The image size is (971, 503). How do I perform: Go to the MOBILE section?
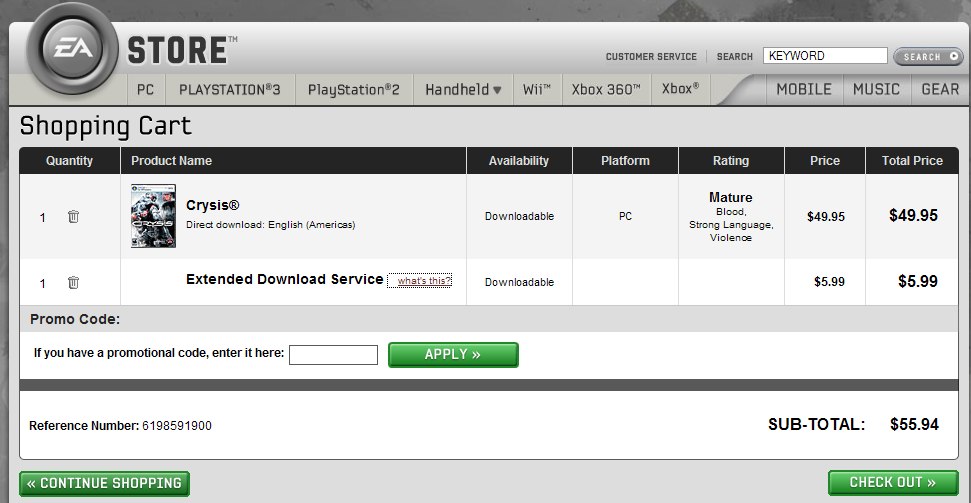click(804, 90)
